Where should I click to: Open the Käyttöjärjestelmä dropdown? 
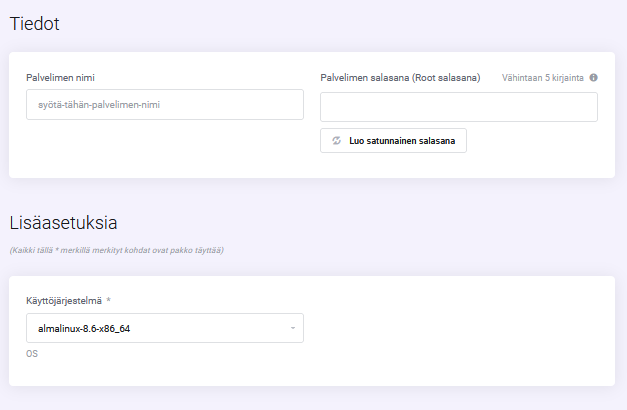tap(164, 328)
